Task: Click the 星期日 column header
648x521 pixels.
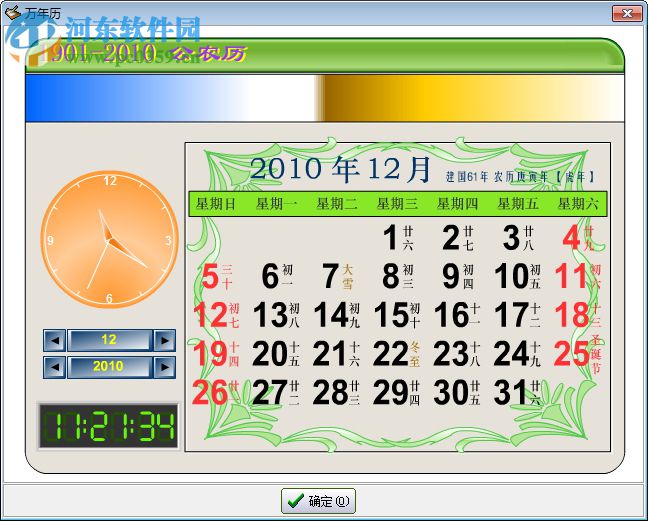Action: 216,204
